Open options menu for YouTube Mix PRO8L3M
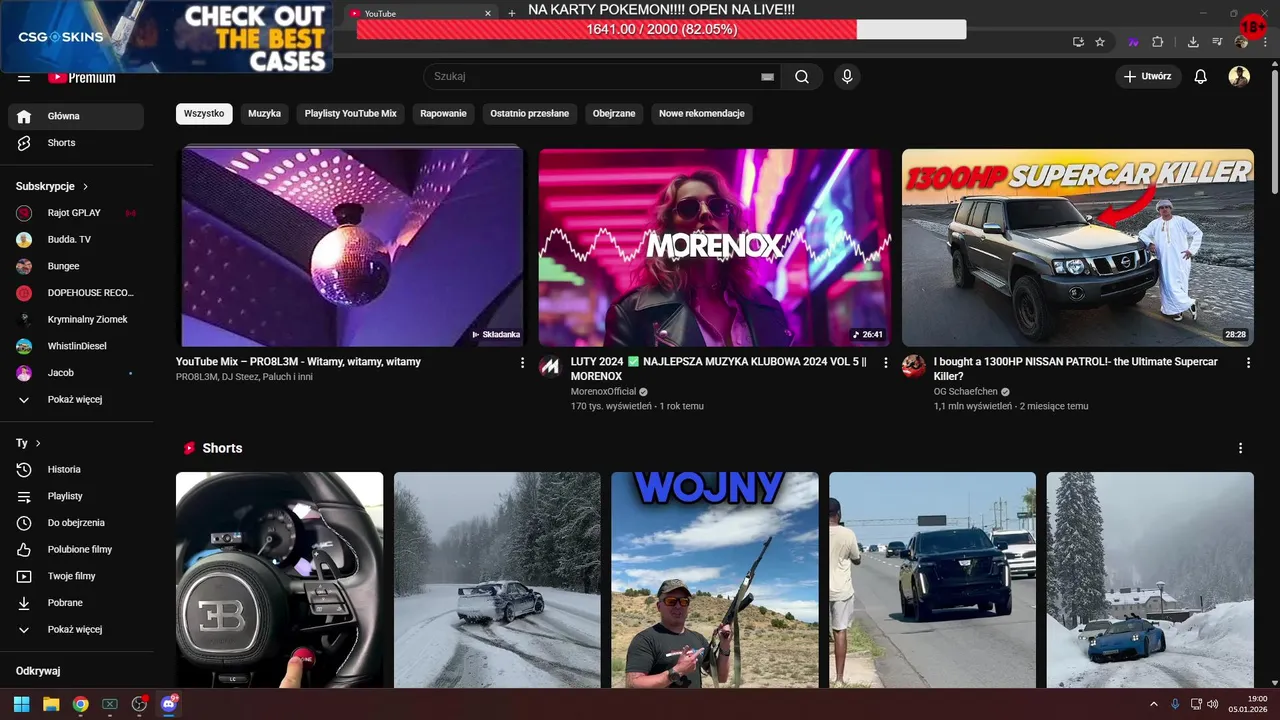 [522, 363]
